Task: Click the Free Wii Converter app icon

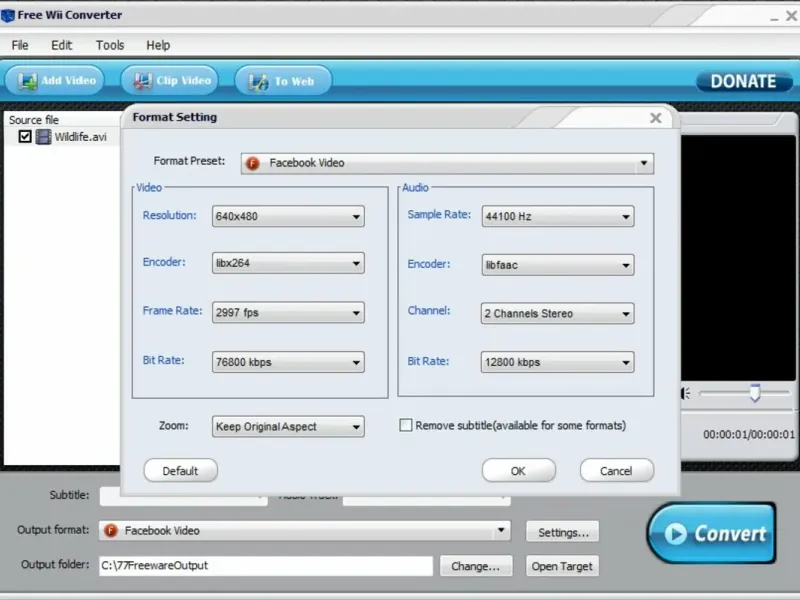Action: click(x=7, y=15)
